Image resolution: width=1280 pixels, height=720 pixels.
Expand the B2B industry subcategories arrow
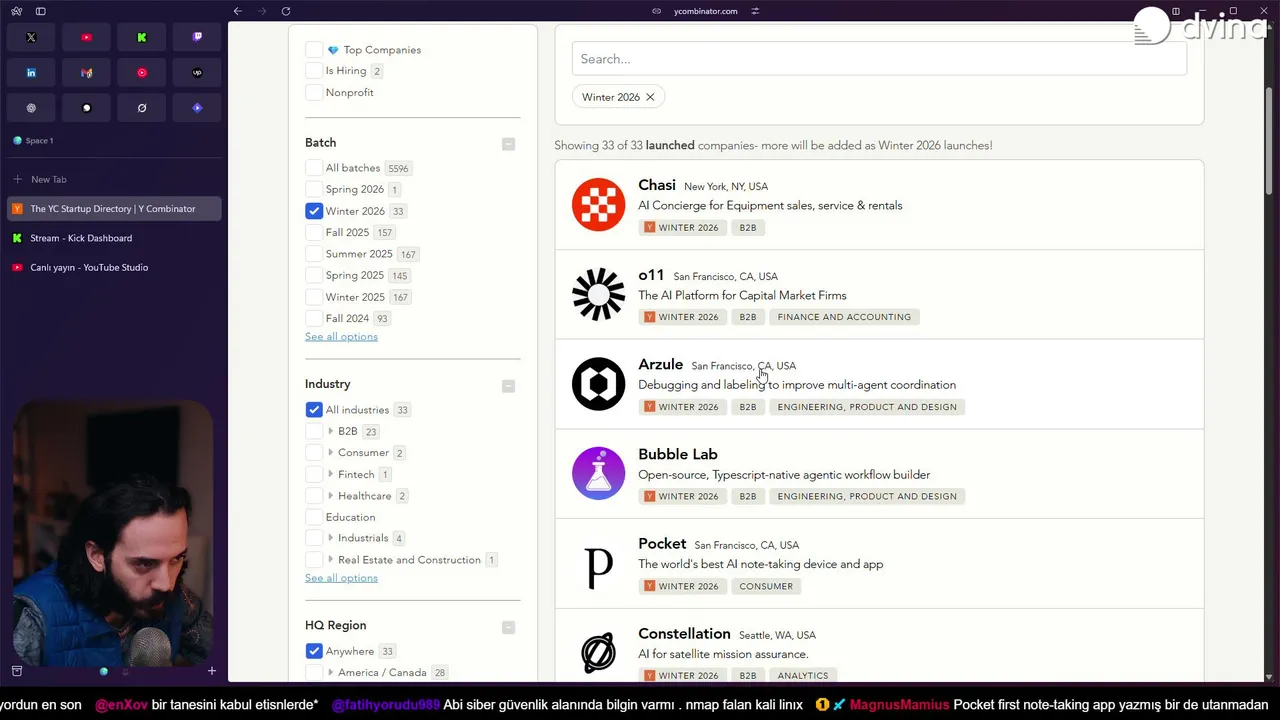(330, 431)
